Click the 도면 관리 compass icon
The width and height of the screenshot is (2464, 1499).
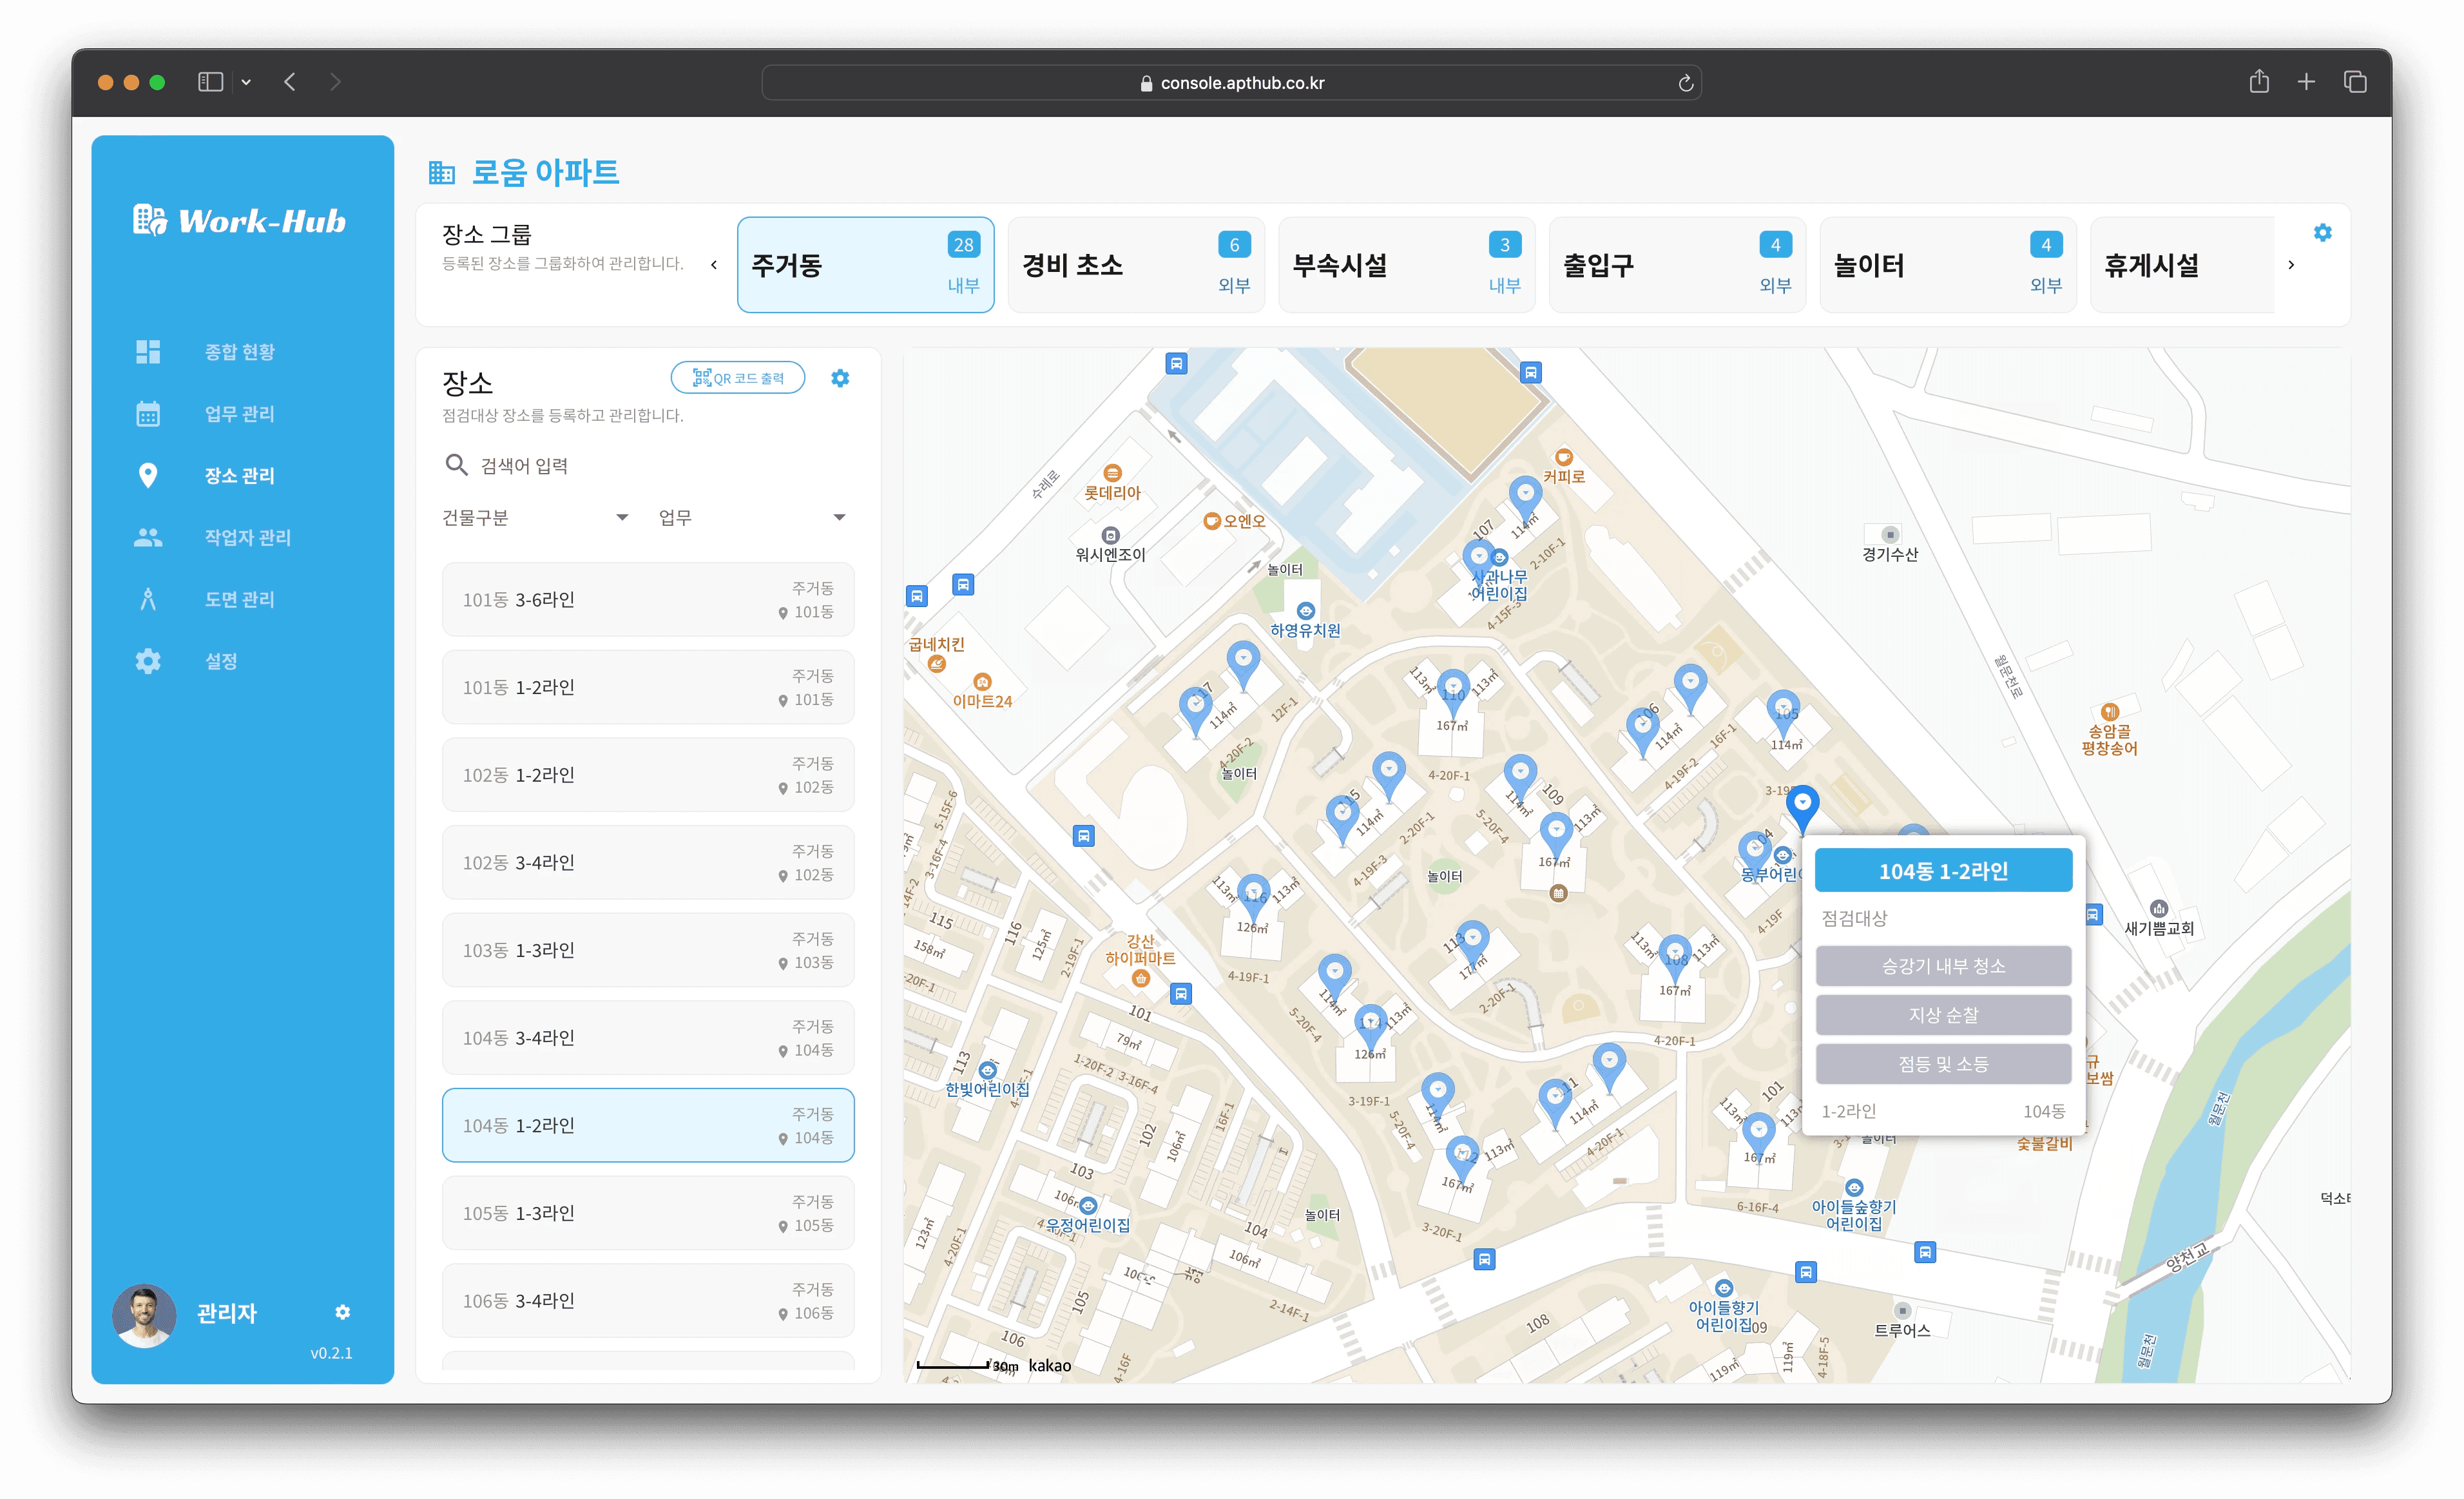coord(148,600)
